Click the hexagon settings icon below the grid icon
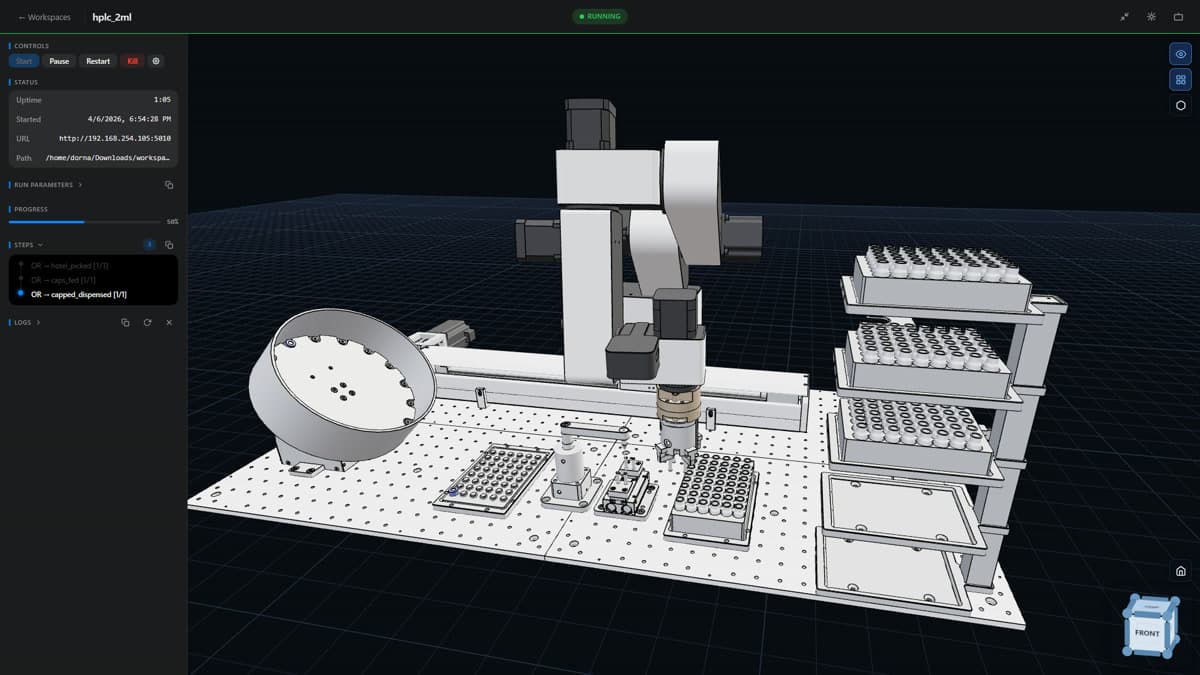Screen dimensions: 1200x675 [1180, 104]
